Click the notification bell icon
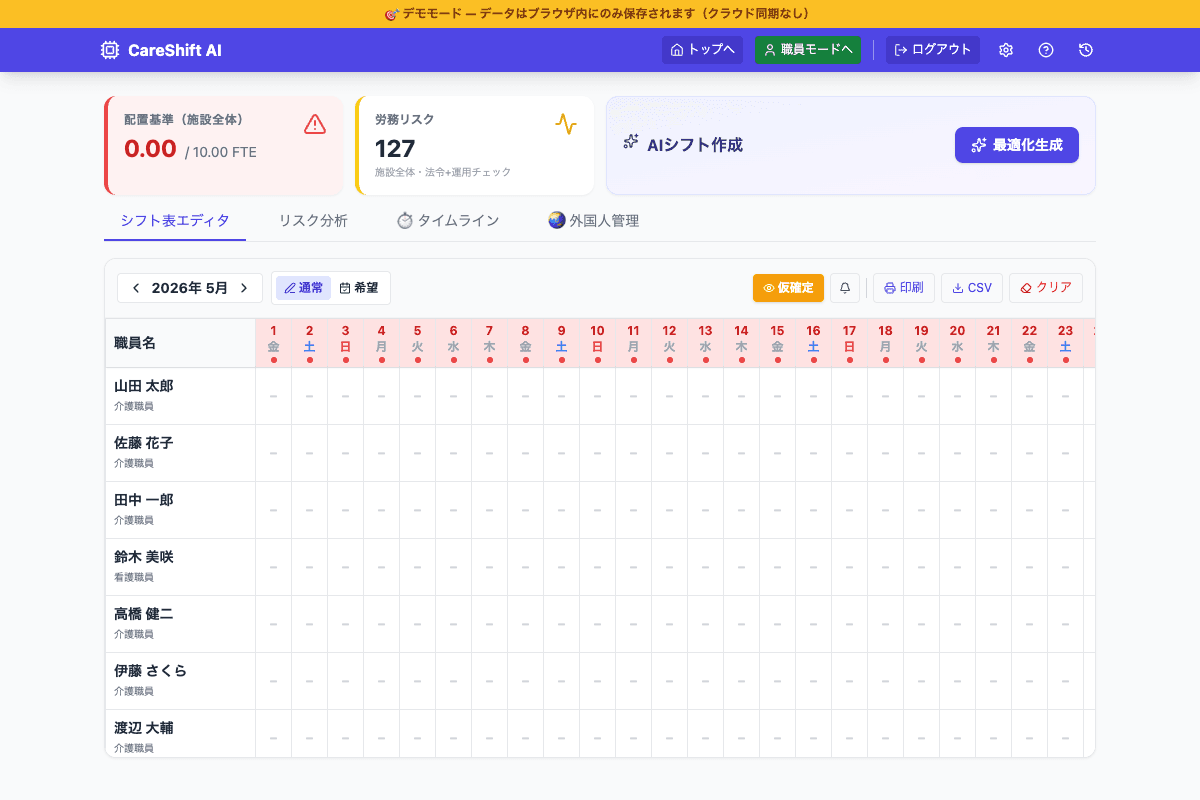The image size is (1200, 800). click(x=845, y=288)
